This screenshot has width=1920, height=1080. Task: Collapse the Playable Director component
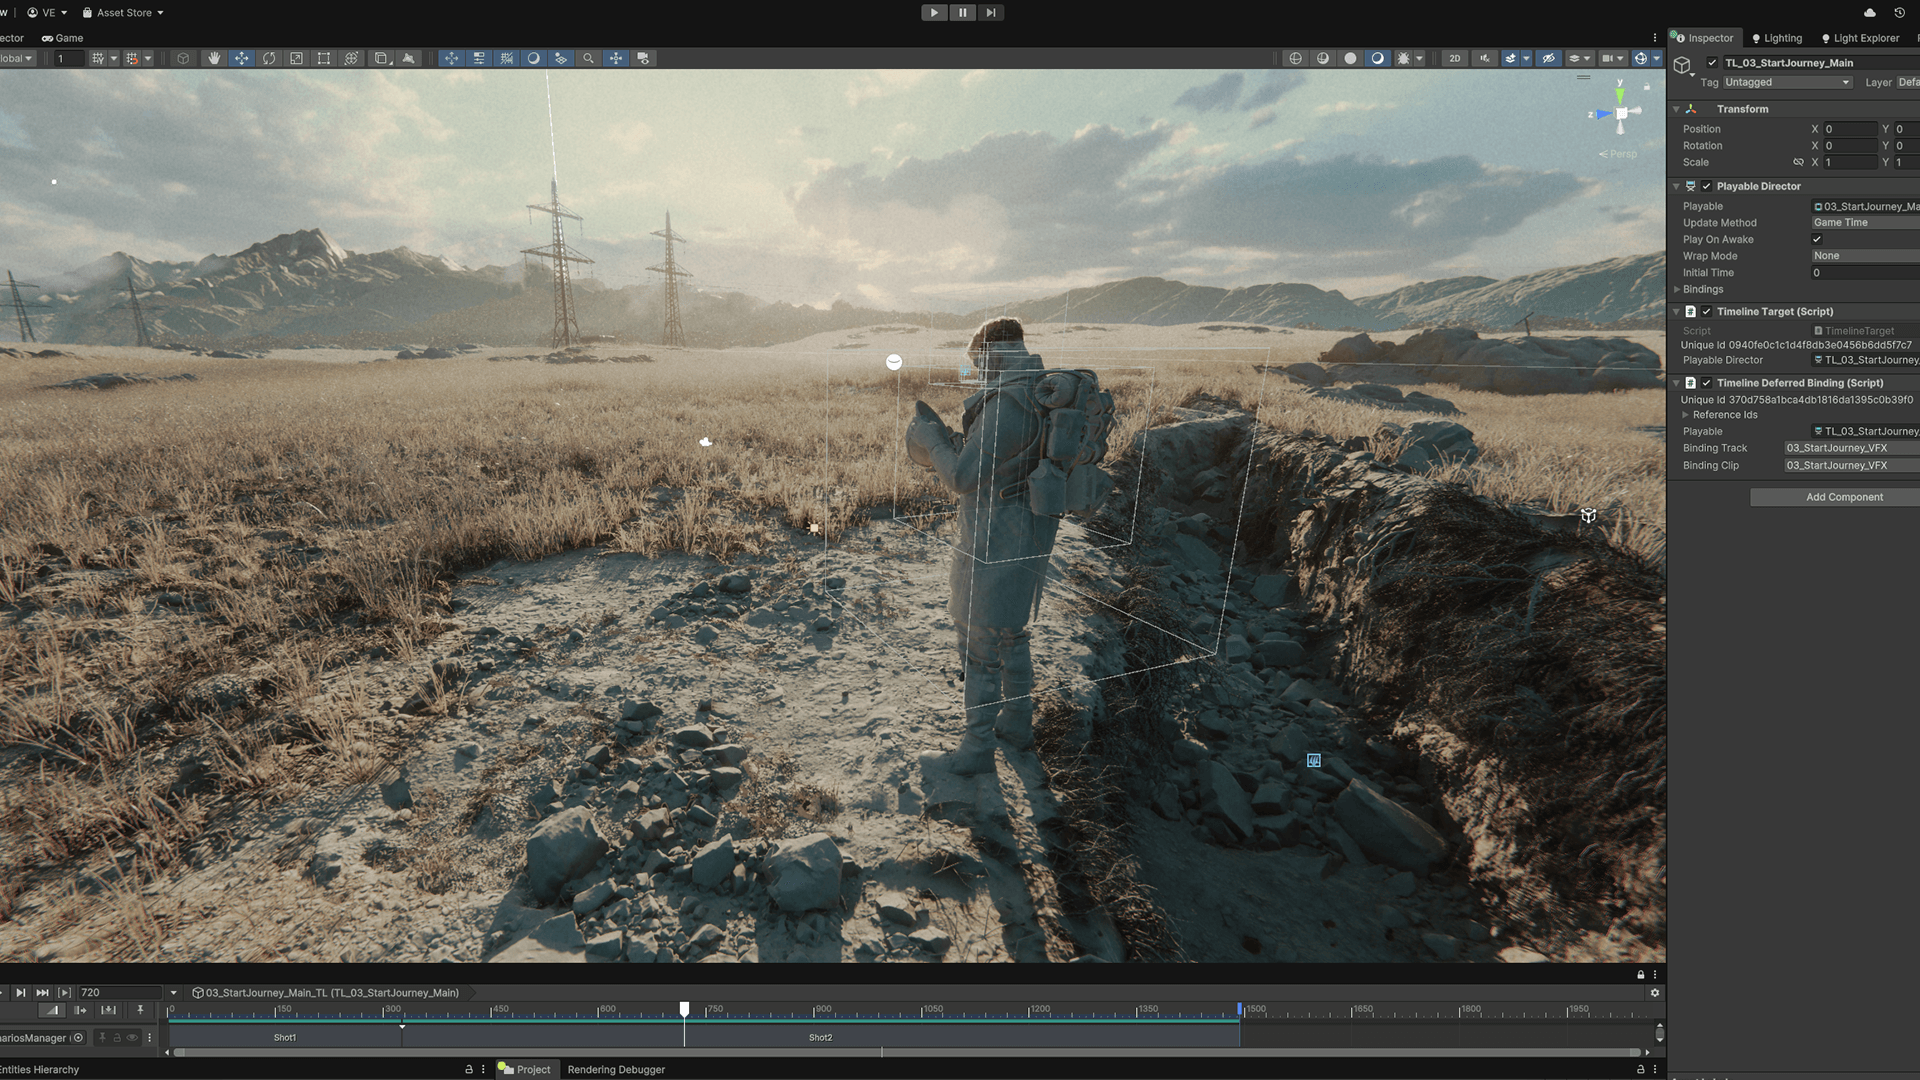[x=1676, y=186]
